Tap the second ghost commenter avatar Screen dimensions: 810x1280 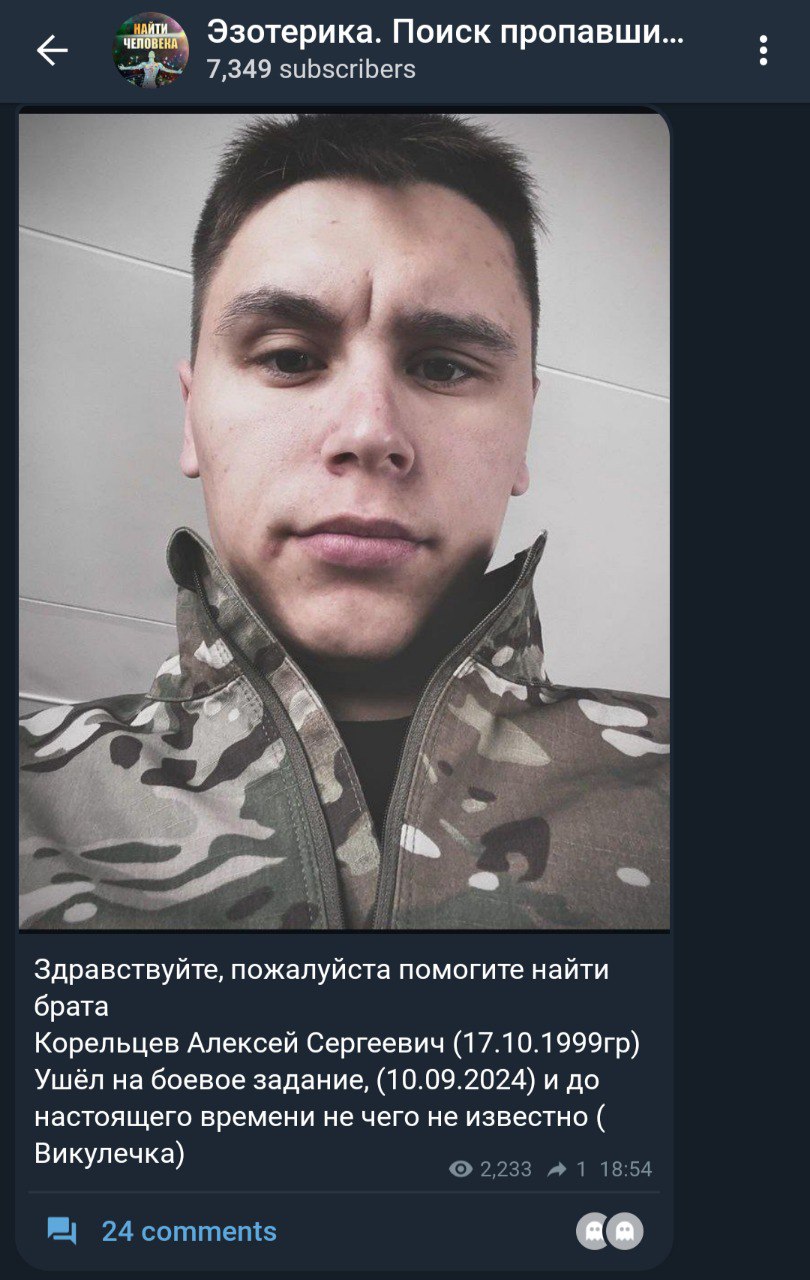tap(626, 1231)
